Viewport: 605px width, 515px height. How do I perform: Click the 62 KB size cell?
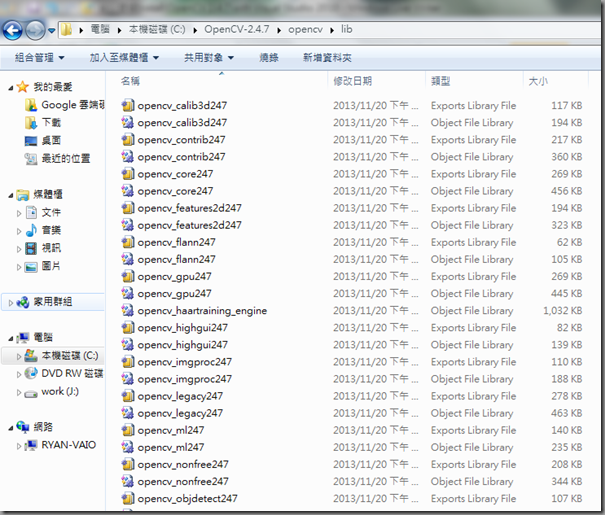click(x=570, y=242)
